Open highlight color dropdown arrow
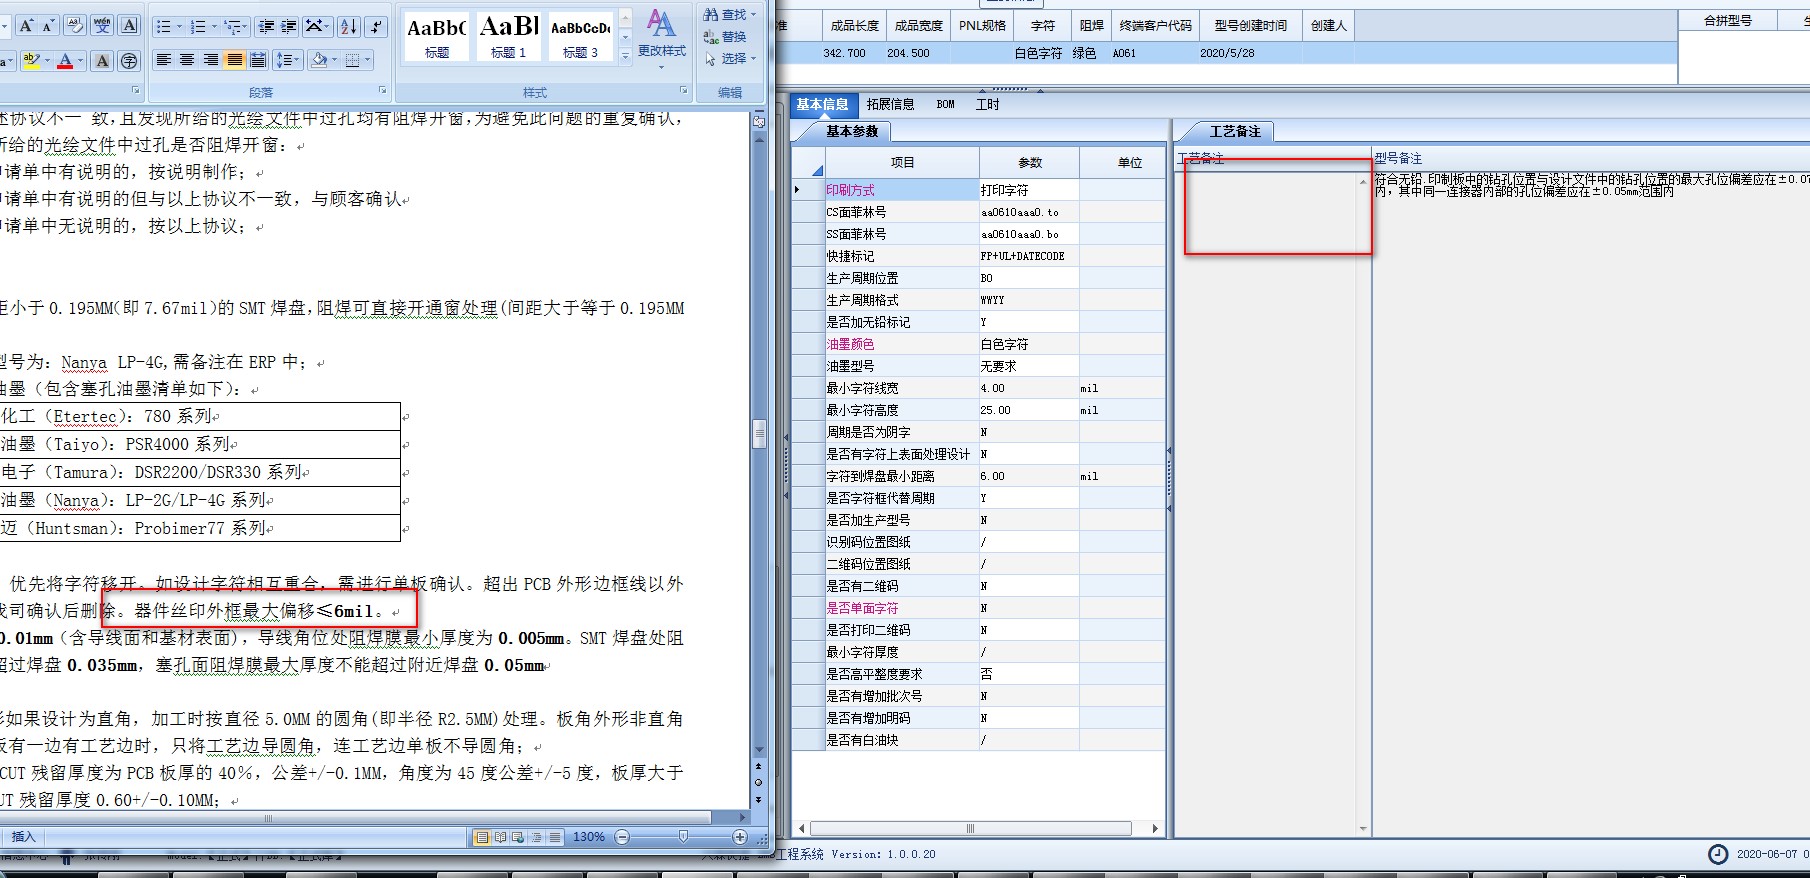1810x878 pixels. [47, 61]
